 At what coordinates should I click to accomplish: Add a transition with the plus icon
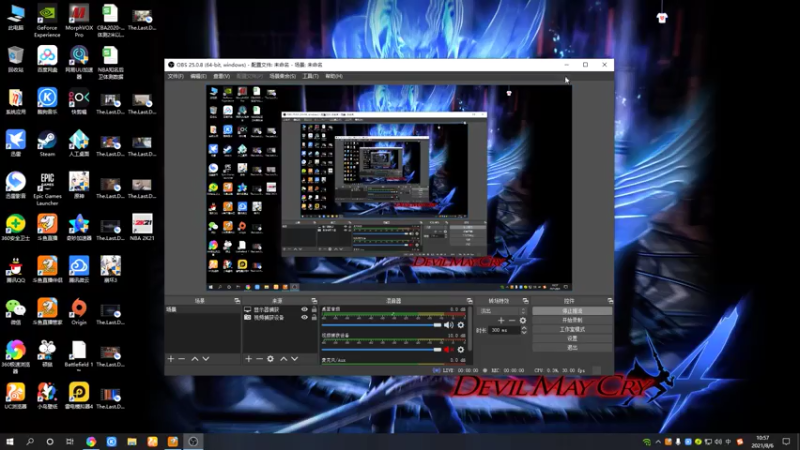click(501, 320)
